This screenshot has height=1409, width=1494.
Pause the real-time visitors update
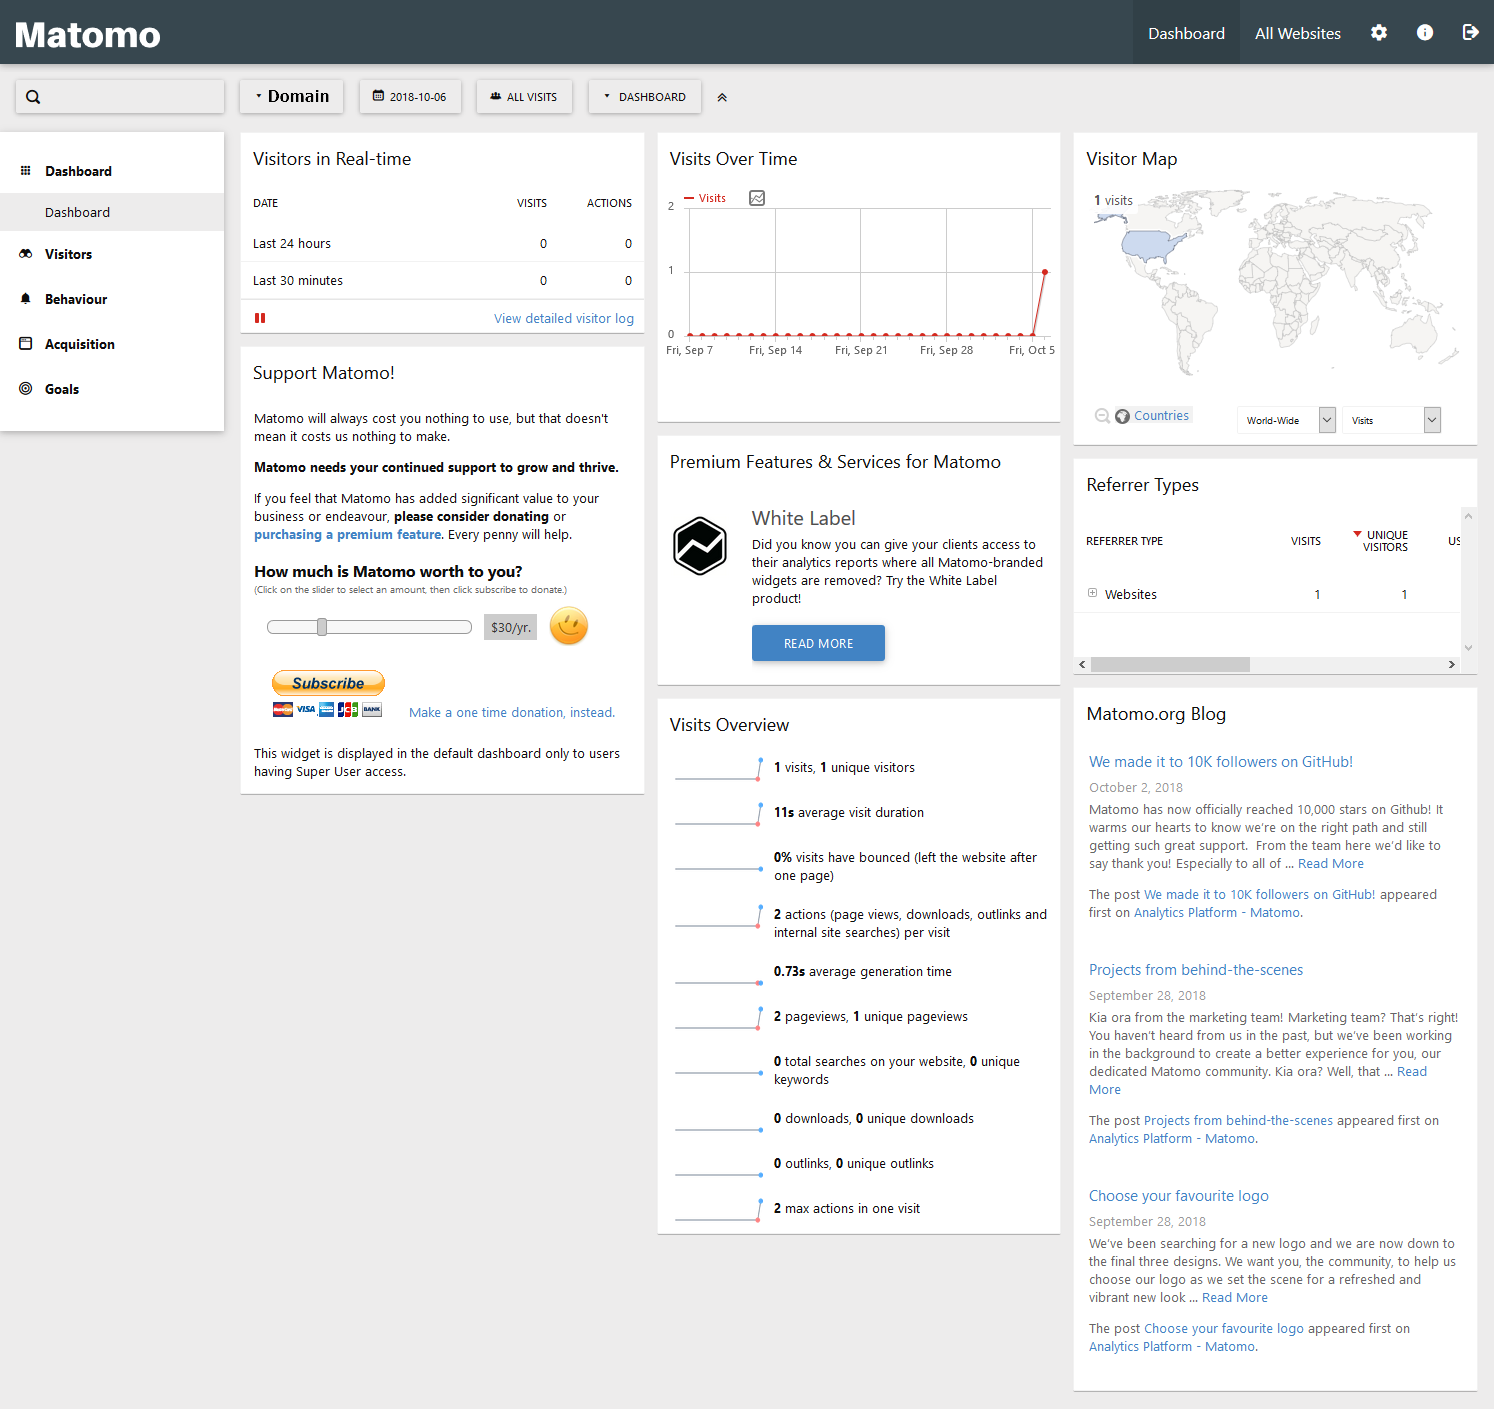[x=260, y=318]
